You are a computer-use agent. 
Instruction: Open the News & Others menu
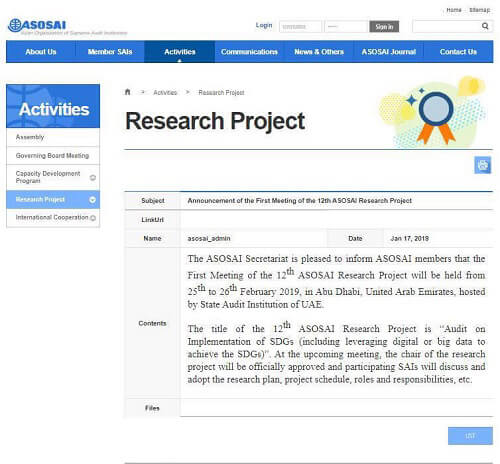tap(319, 52)
